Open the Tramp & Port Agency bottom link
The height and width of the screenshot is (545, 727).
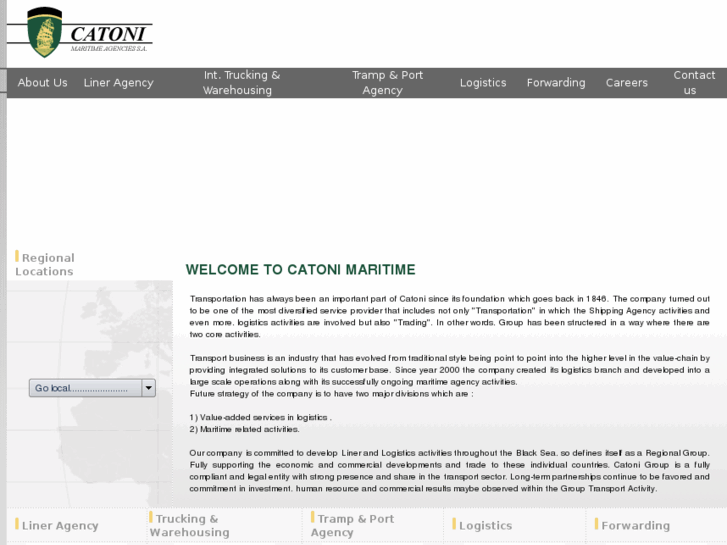click(352, 525)
